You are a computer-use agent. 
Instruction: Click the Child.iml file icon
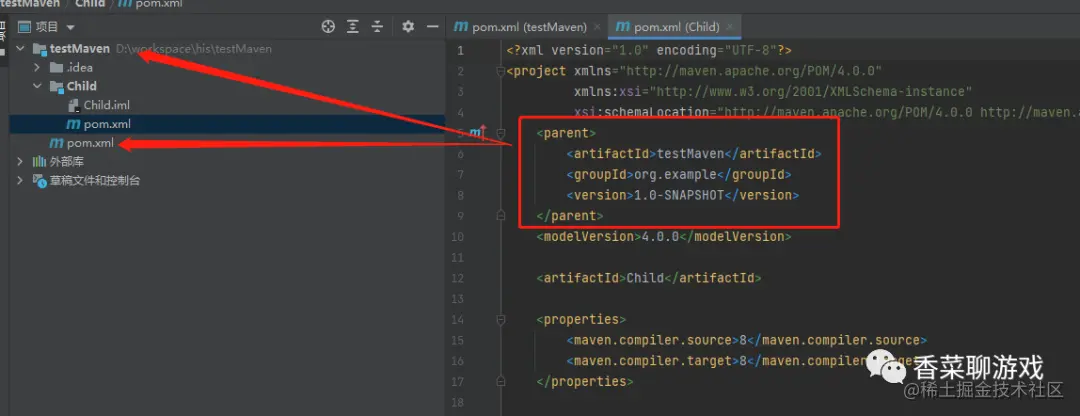74,105
